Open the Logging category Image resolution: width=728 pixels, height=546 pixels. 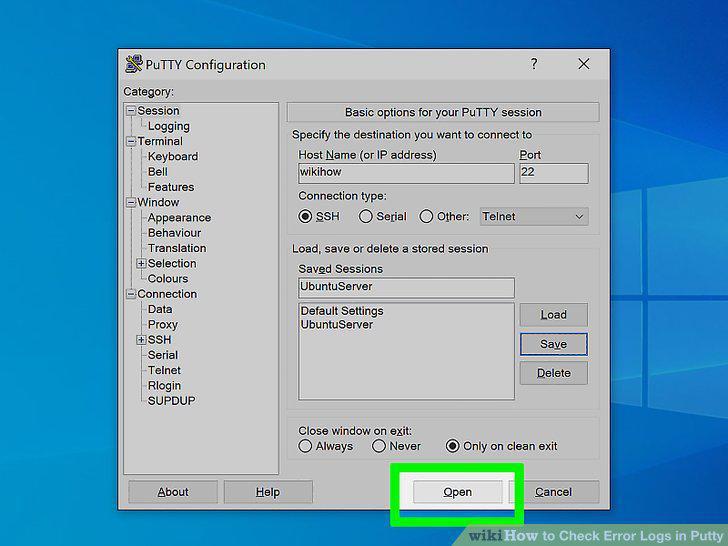click(169, 126)
